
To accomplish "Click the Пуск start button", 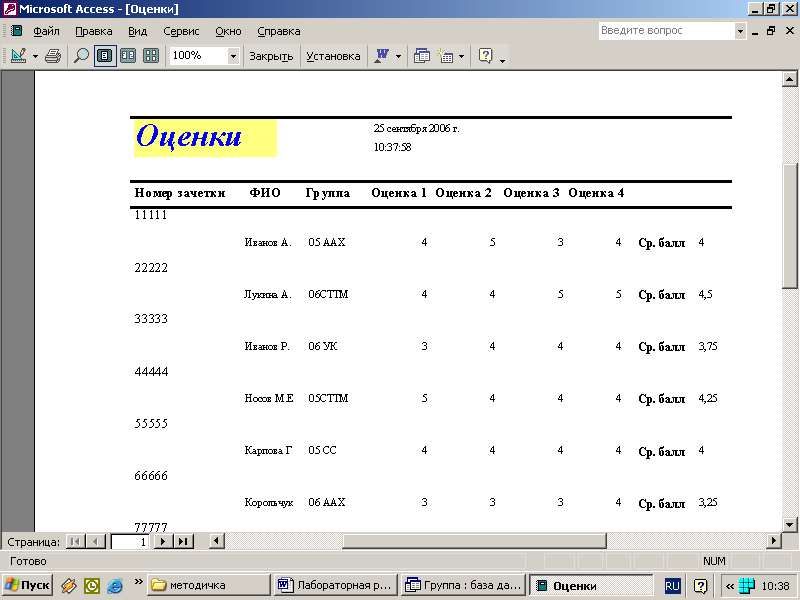I will [27, 585].
